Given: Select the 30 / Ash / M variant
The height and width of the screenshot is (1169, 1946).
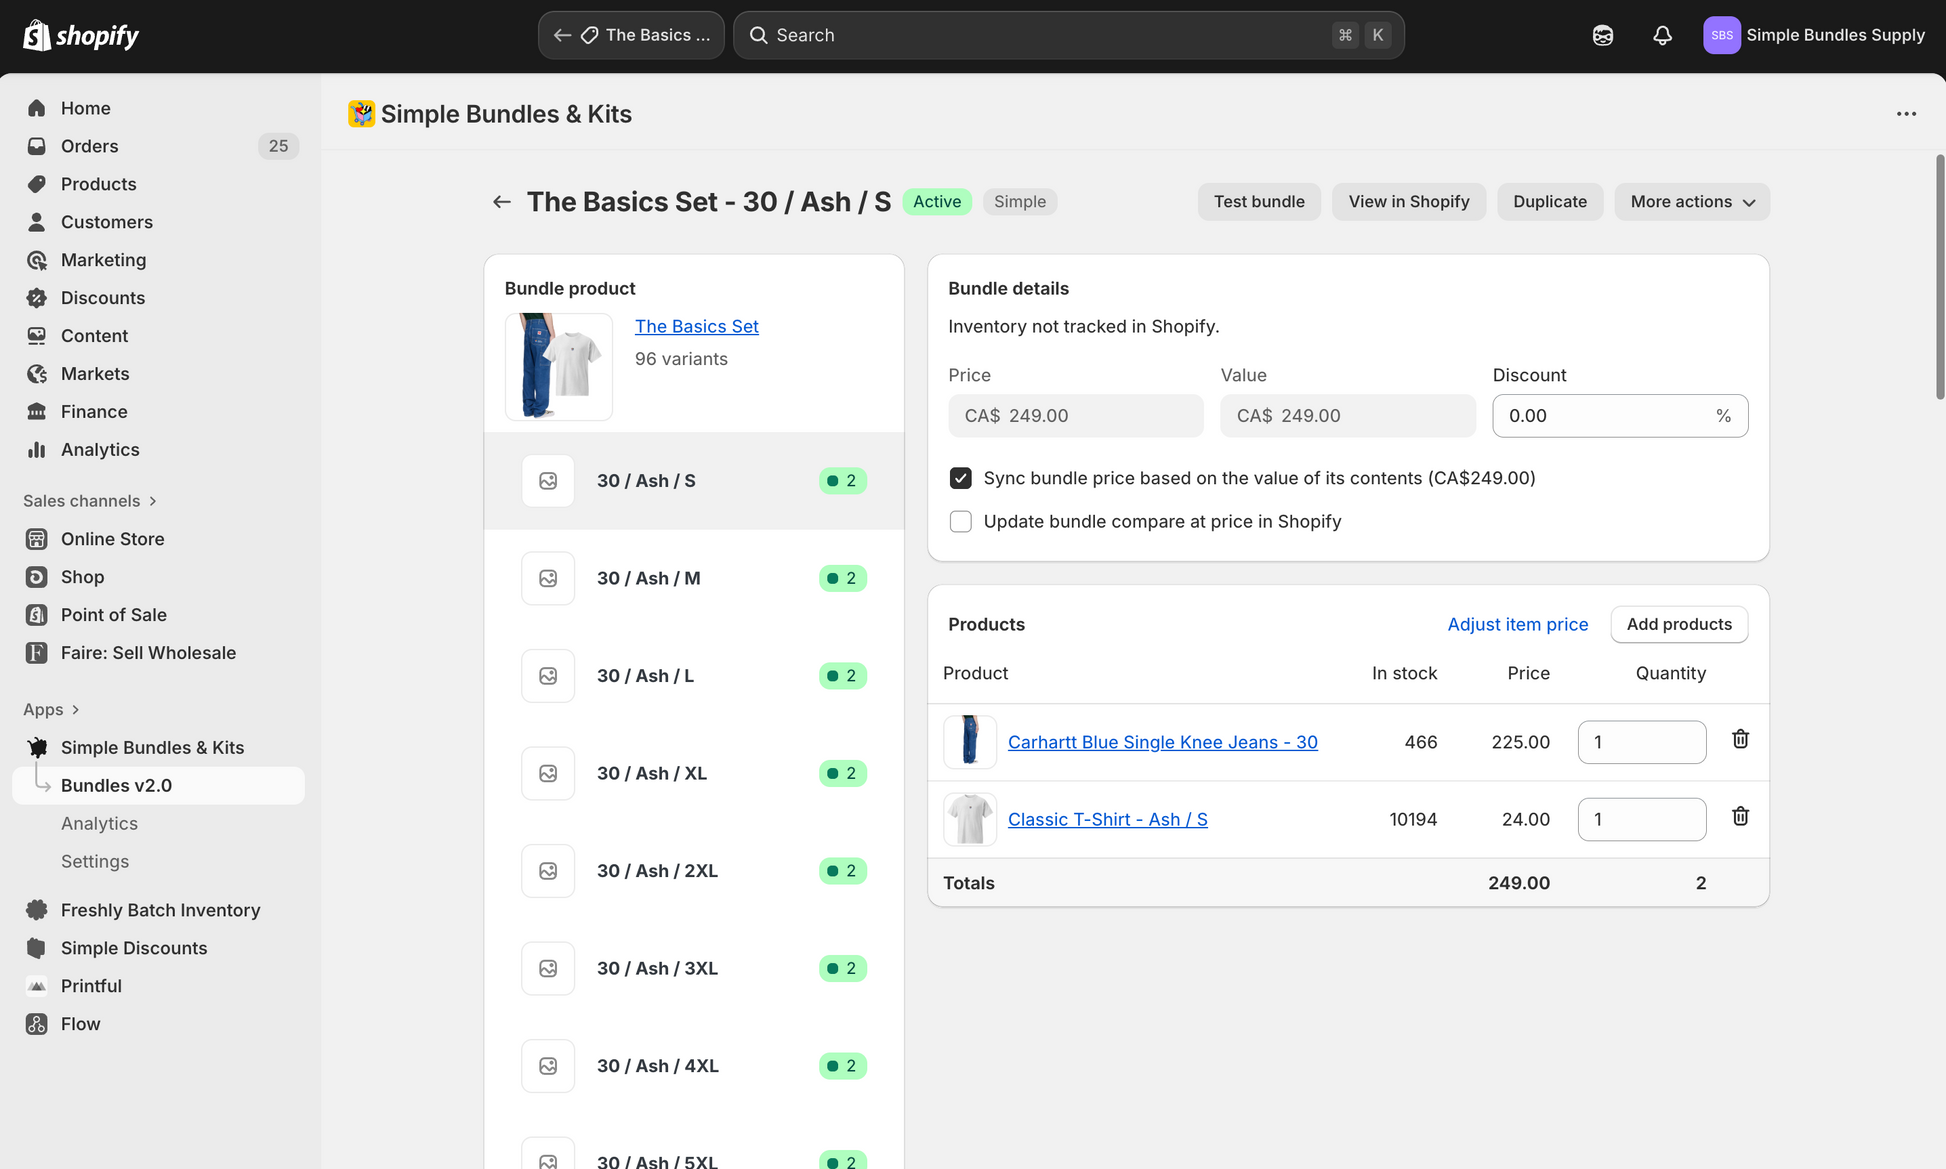Looking at the screenshot, I should (694, 578).
